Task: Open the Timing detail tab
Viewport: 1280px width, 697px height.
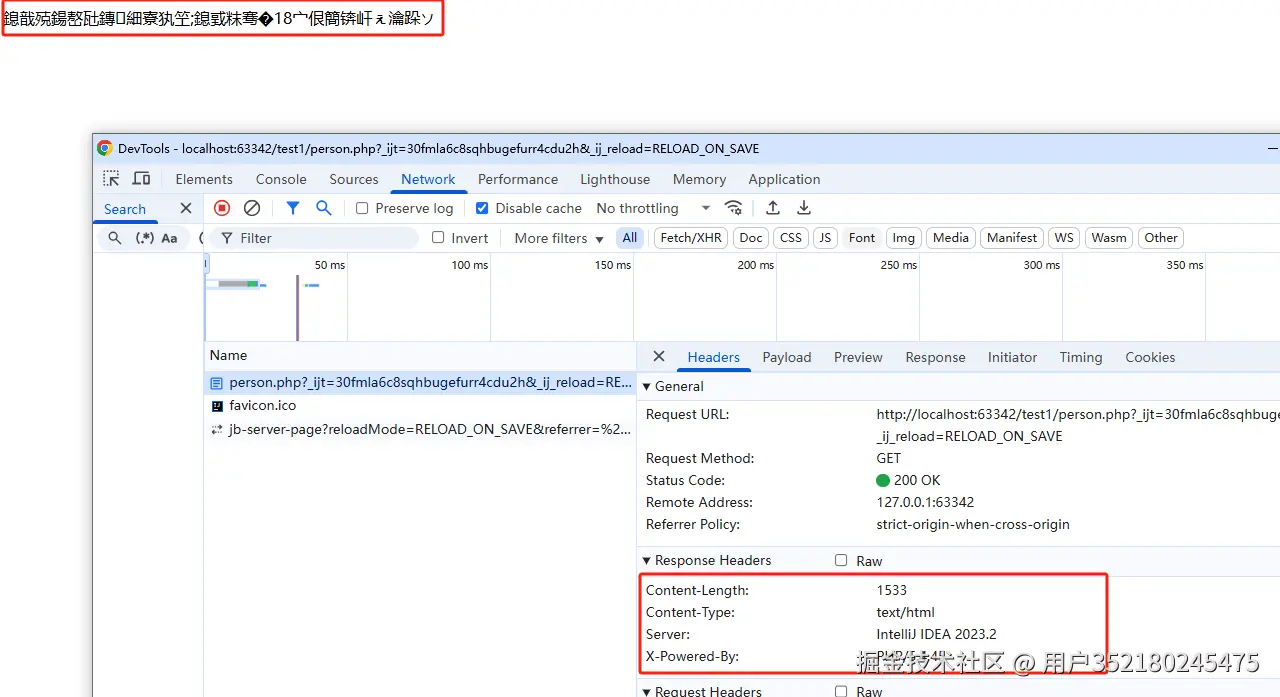Action: (x=1081, y=357)
